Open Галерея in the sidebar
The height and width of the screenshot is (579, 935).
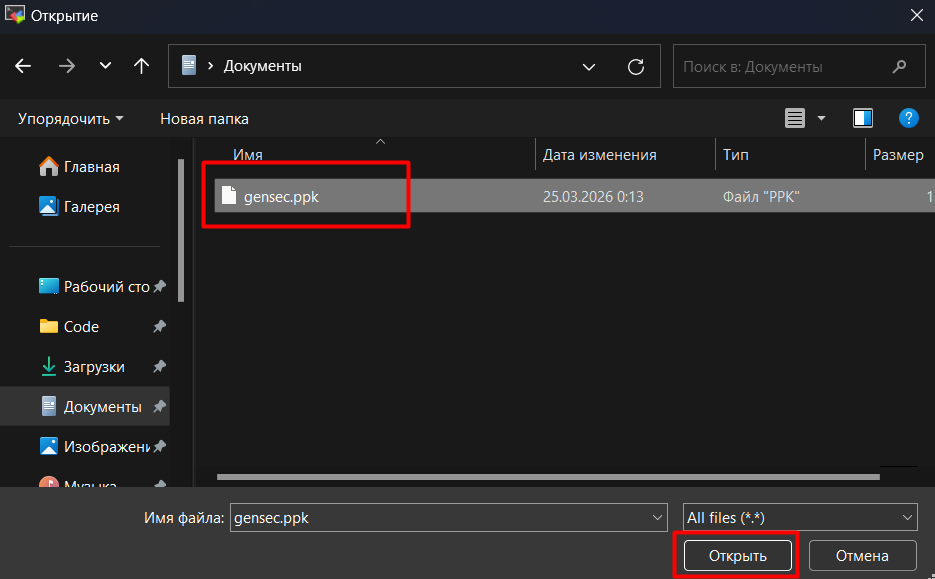pos(79,206)
